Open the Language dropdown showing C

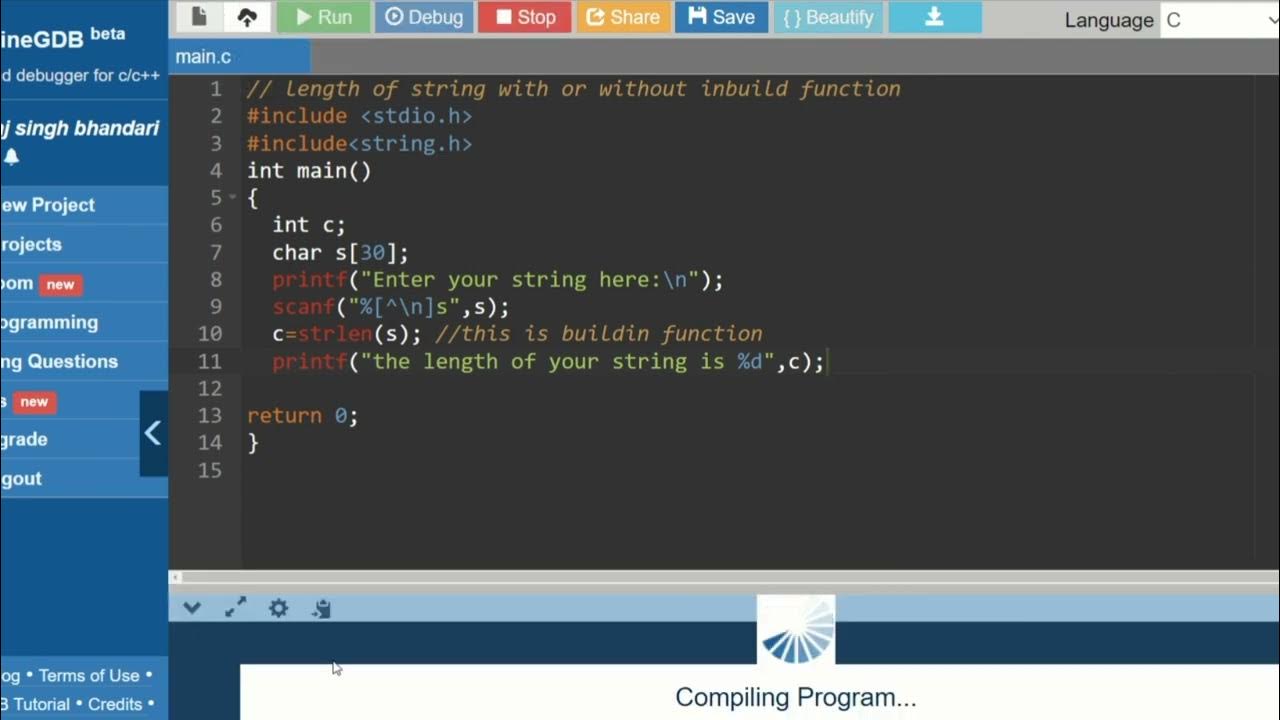click(x=1220, y=20)
